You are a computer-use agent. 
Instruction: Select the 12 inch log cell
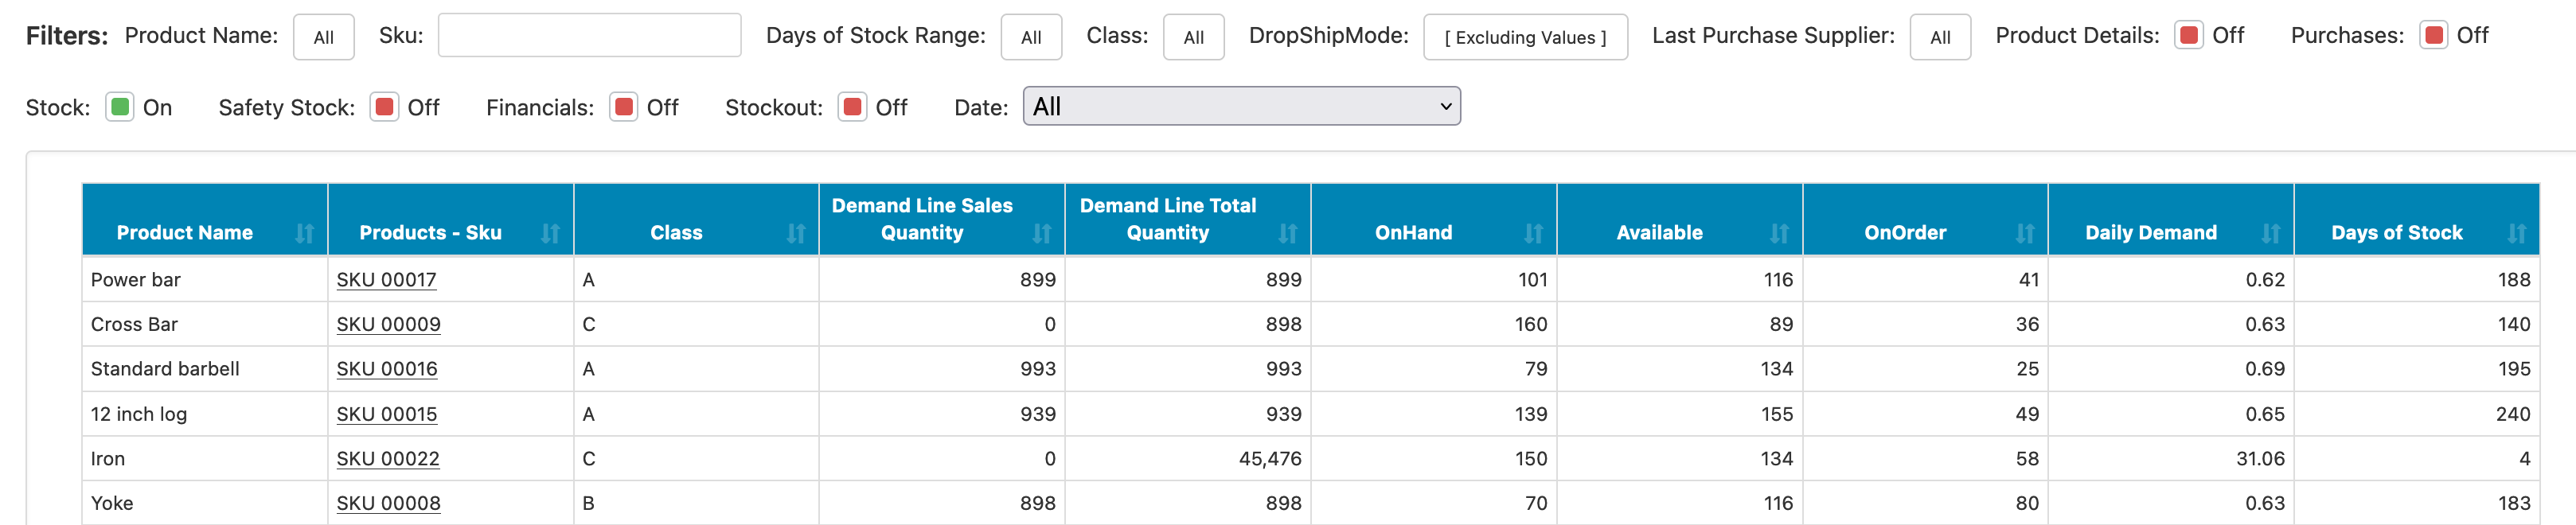[205, 414]
